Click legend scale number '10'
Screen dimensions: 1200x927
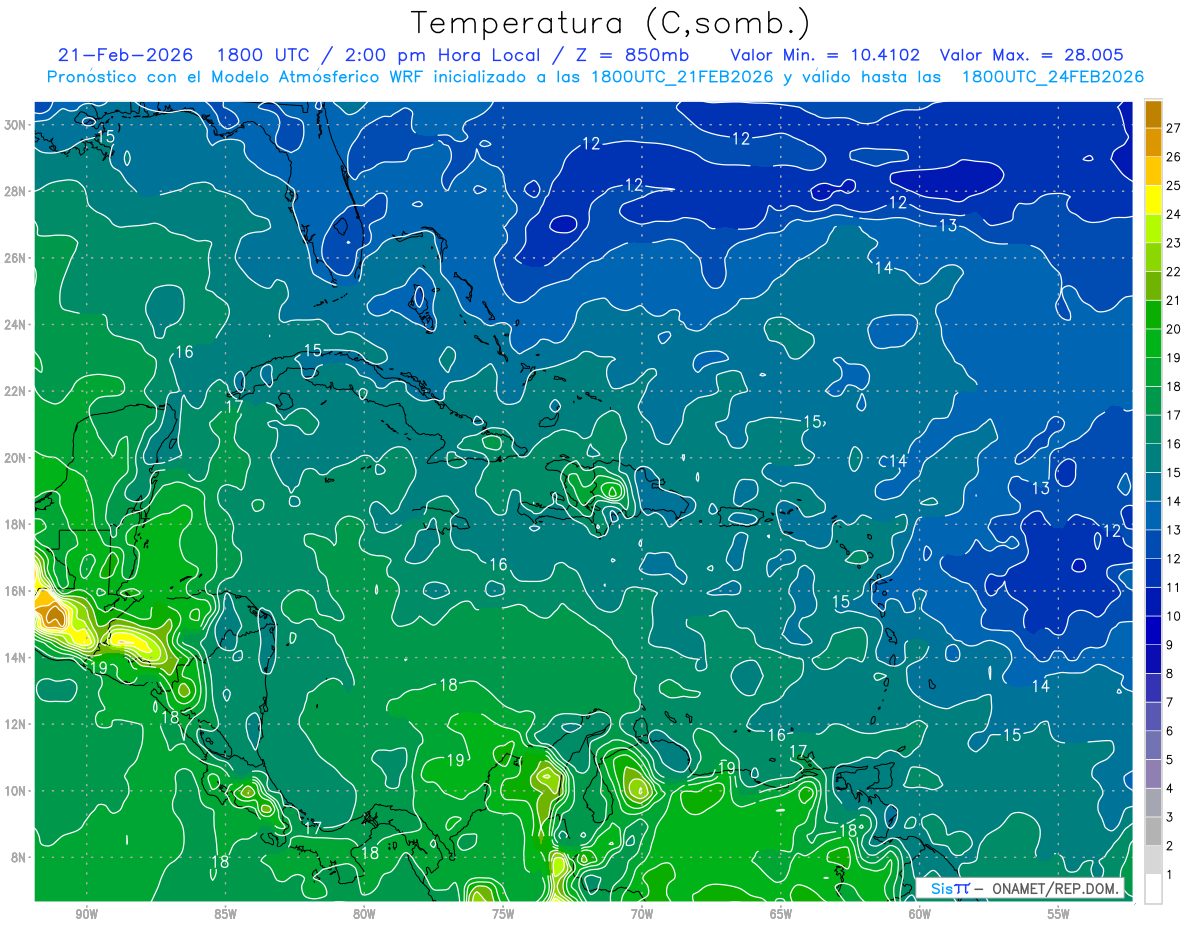(1174, 616)
